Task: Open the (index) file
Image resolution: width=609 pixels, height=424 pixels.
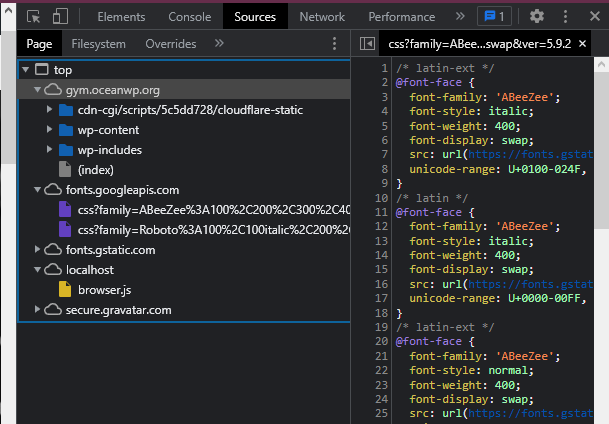Action: click(96, 170)
